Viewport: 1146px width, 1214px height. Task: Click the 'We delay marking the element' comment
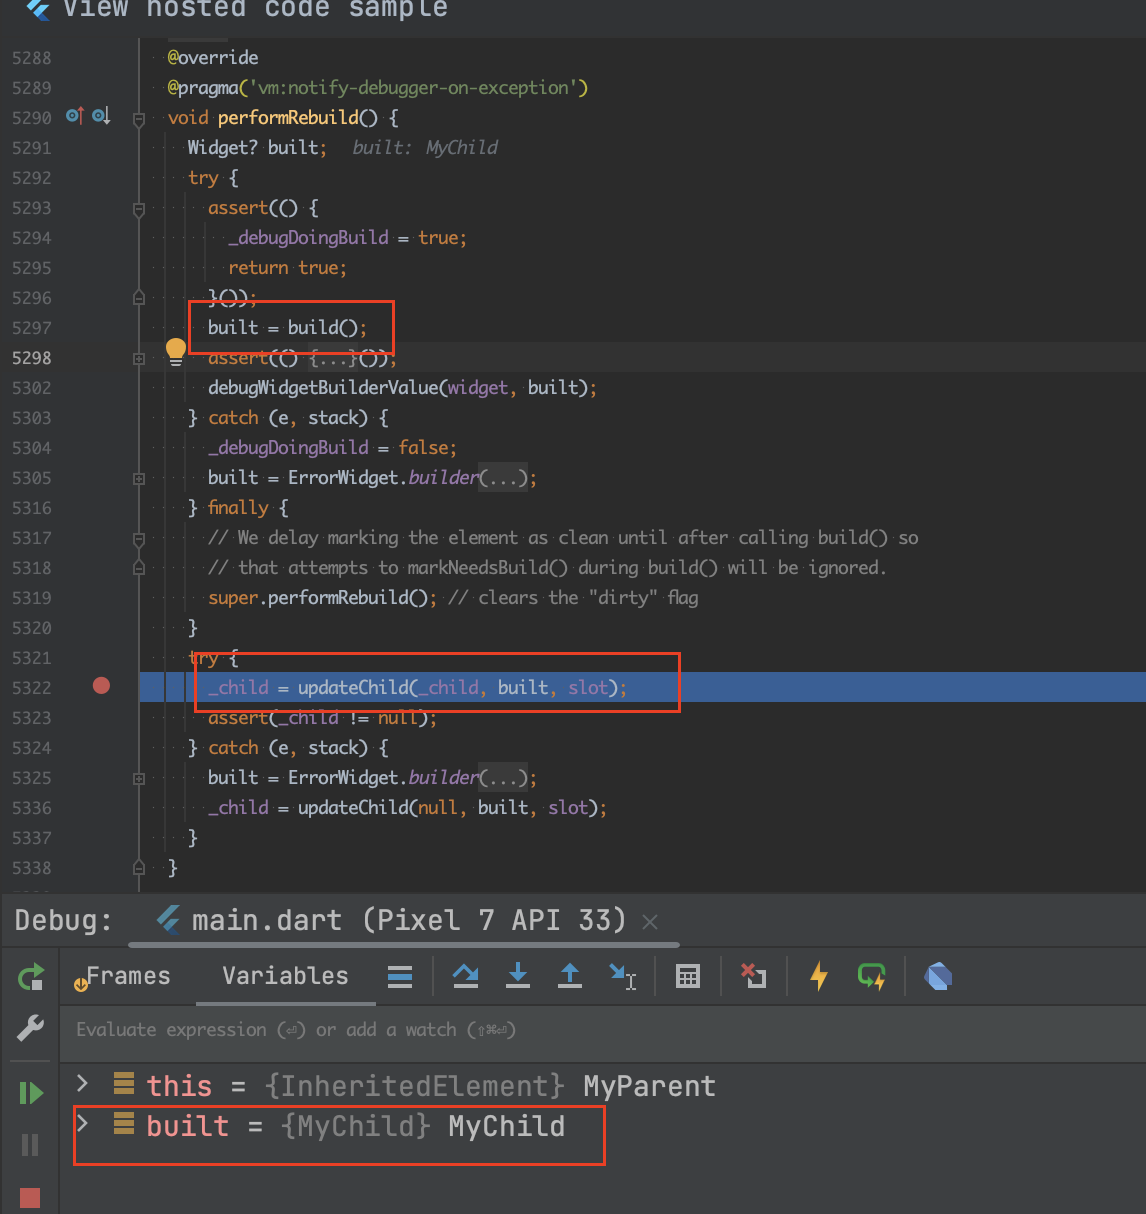[x=563, y=538]
